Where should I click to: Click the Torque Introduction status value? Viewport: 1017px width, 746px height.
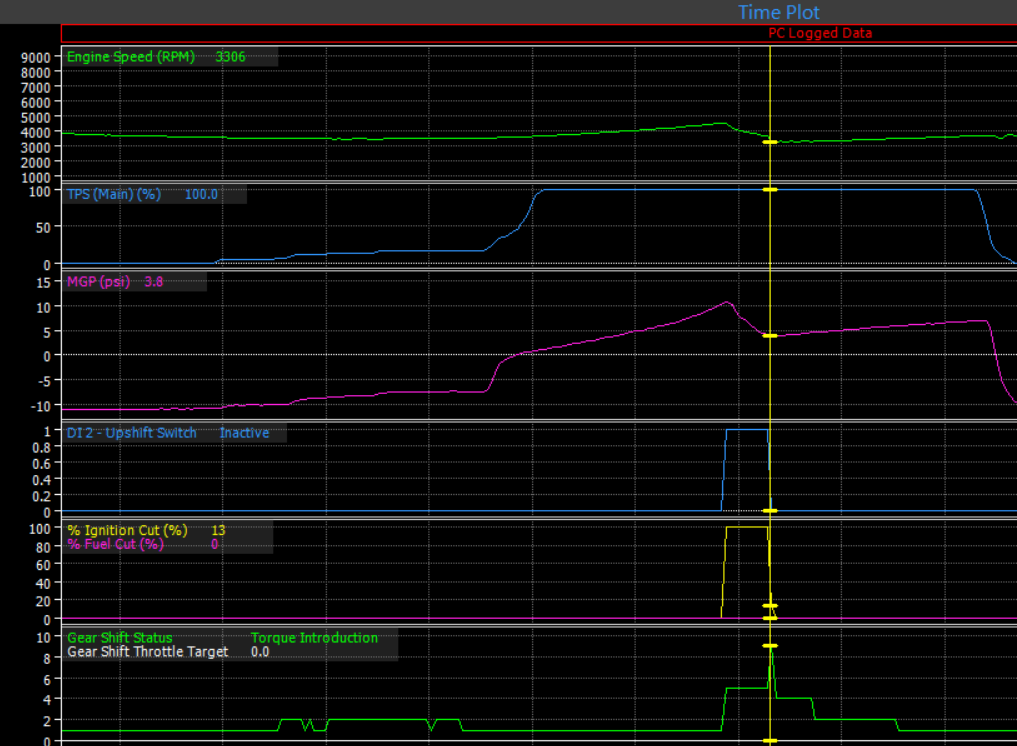coord(315,638)
